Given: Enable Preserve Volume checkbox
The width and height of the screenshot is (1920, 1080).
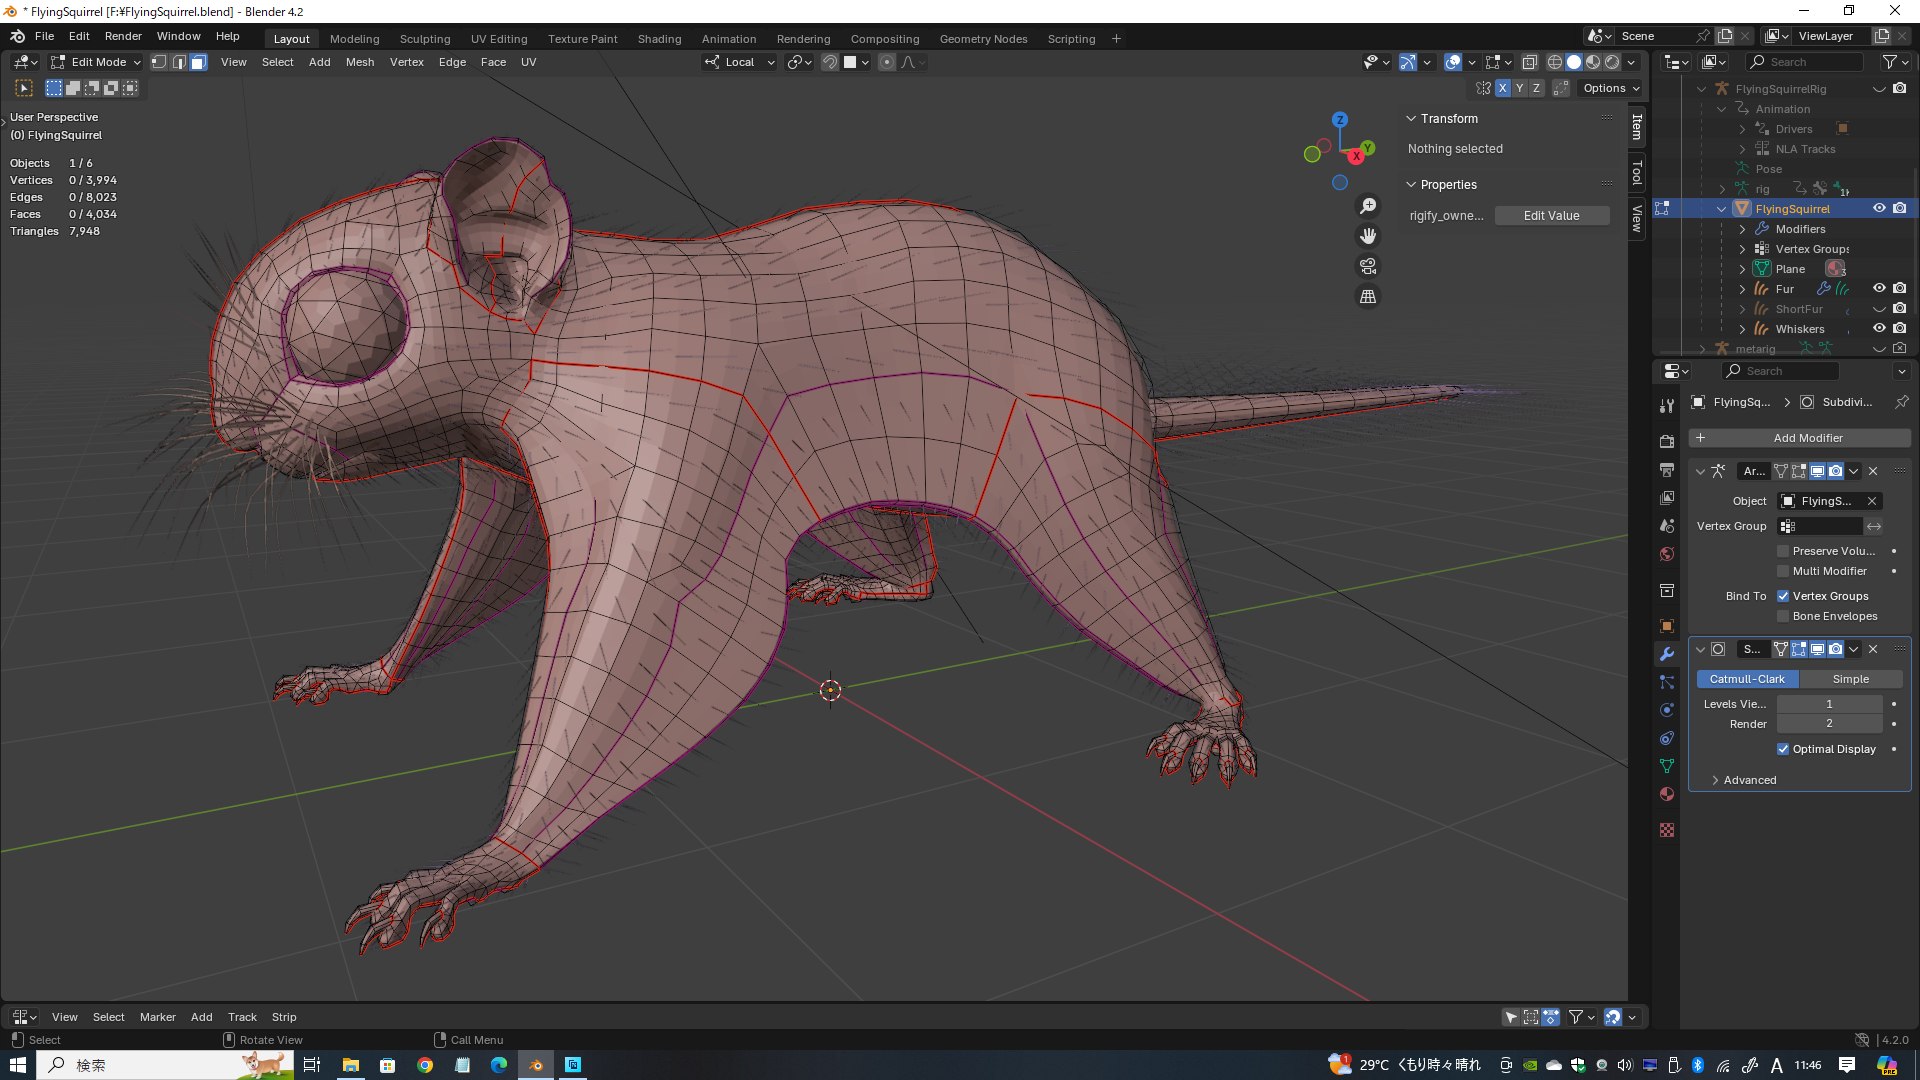Looking at the screenshot, I should (x=1783, y=551).
